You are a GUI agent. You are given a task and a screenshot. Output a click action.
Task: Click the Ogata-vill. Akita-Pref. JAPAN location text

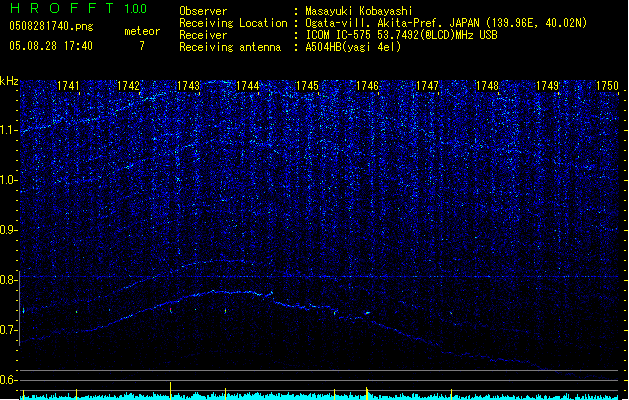446,23
